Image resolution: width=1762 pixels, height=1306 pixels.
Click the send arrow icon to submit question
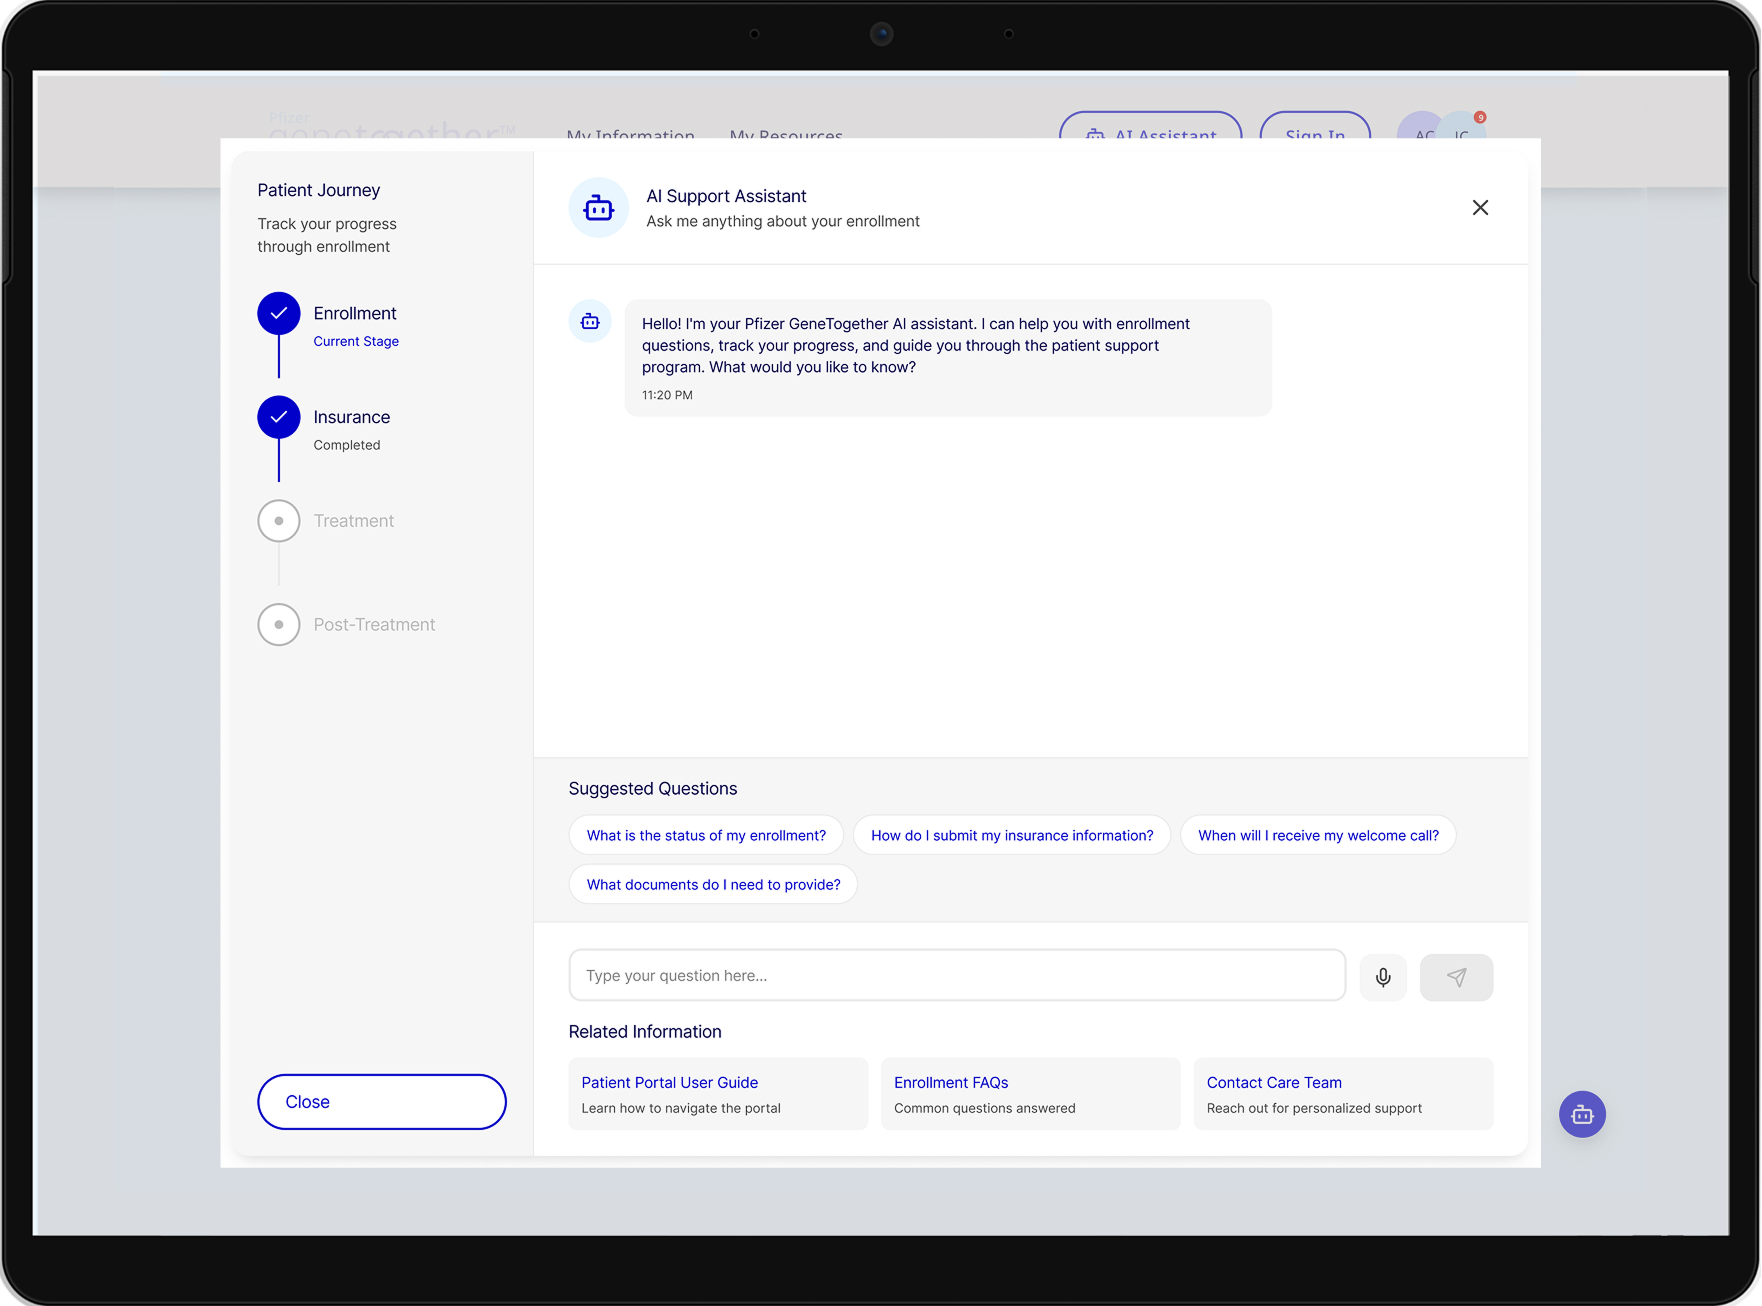pyautogui.click(x=1456, y=977)
